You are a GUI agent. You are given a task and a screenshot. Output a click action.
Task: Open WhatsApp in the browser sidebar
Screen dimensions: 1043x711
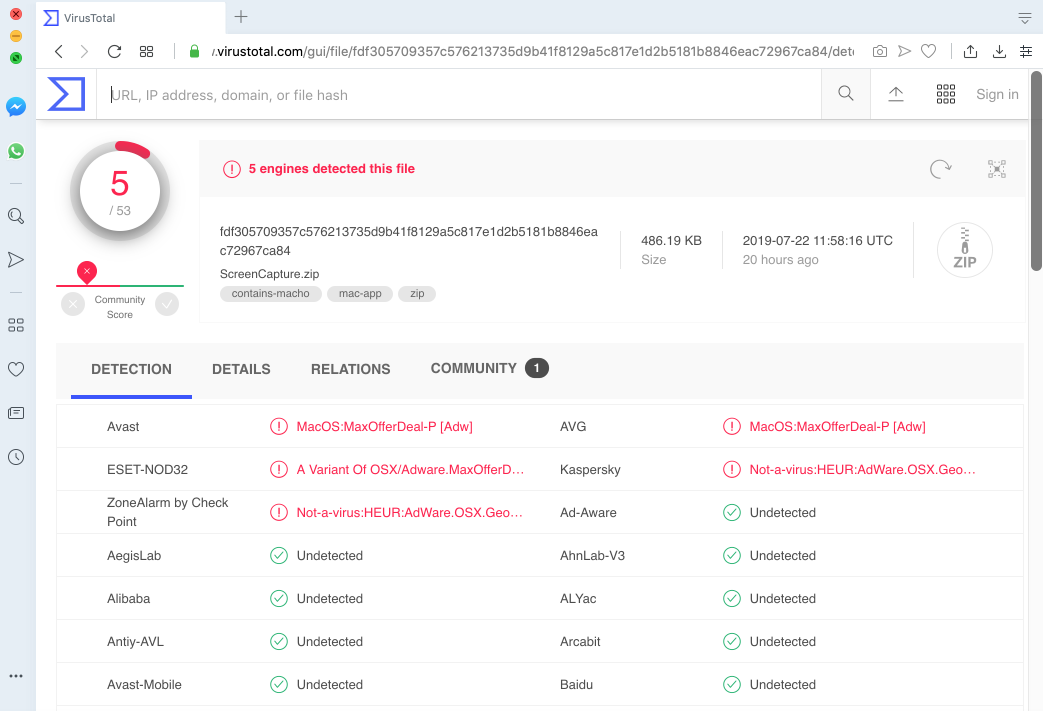click(x=16, y=151)
